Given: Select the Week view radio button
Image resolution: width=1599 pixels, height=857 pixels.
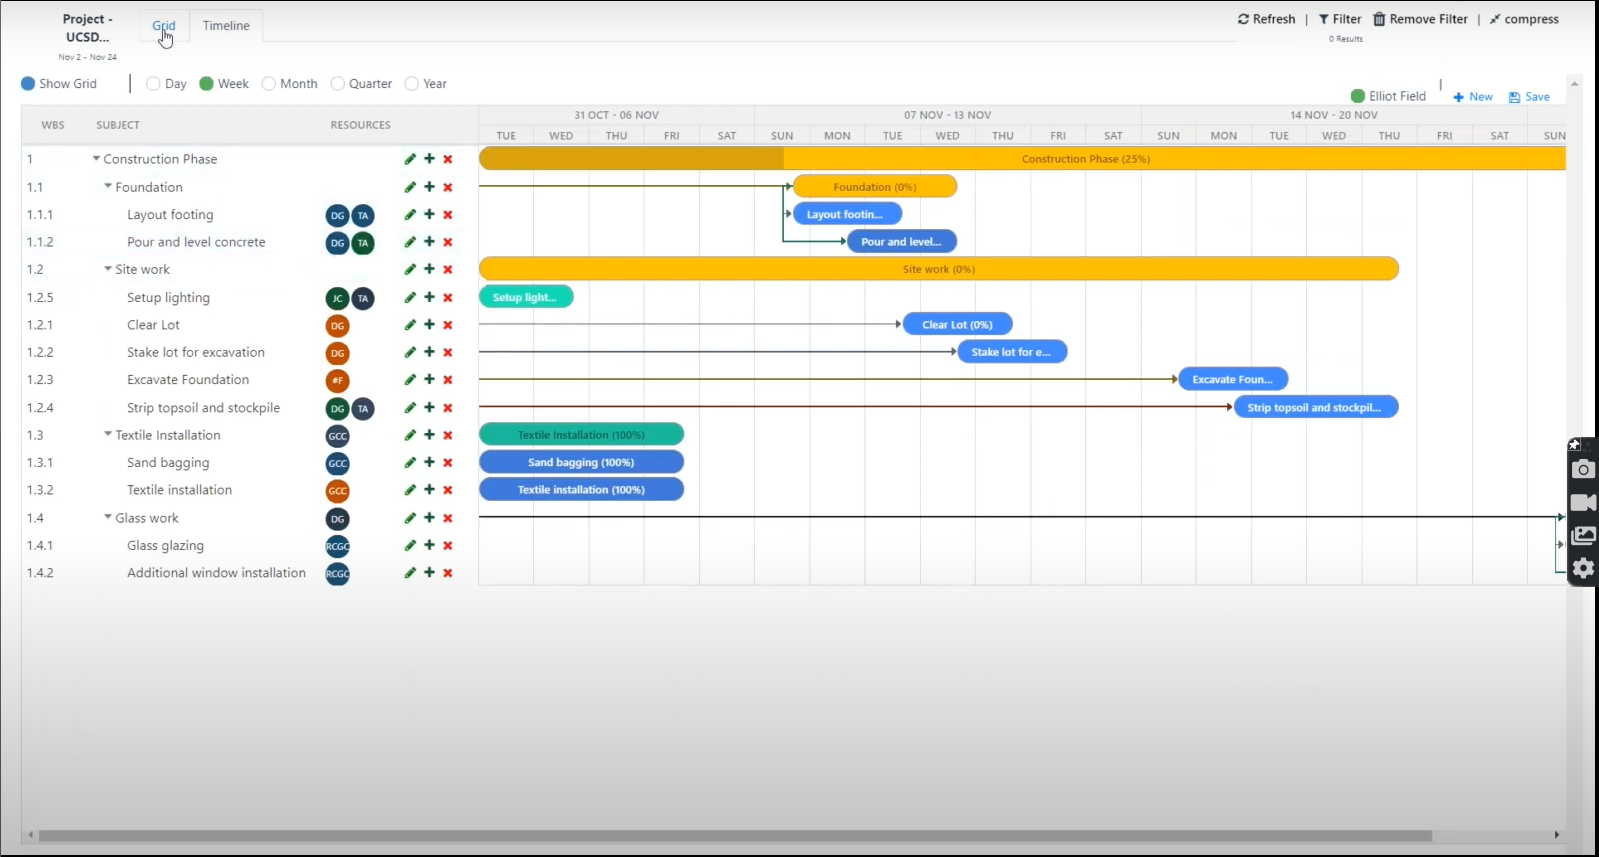Looking at the screenshot, I should point(206,84).
